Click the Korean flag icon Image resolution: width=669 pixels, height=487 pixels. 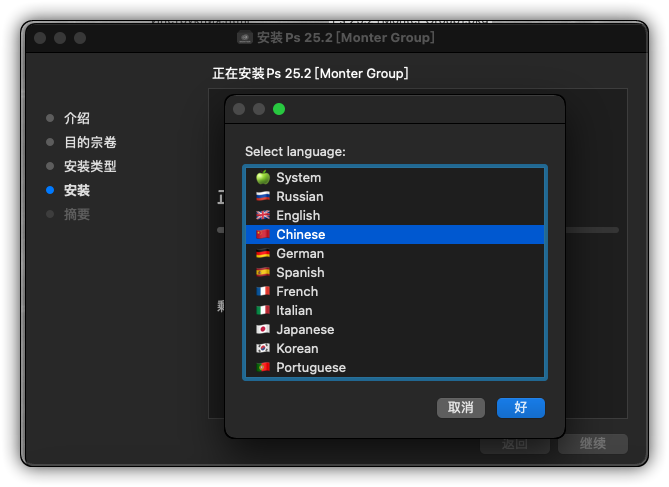(x=263, y=348)
